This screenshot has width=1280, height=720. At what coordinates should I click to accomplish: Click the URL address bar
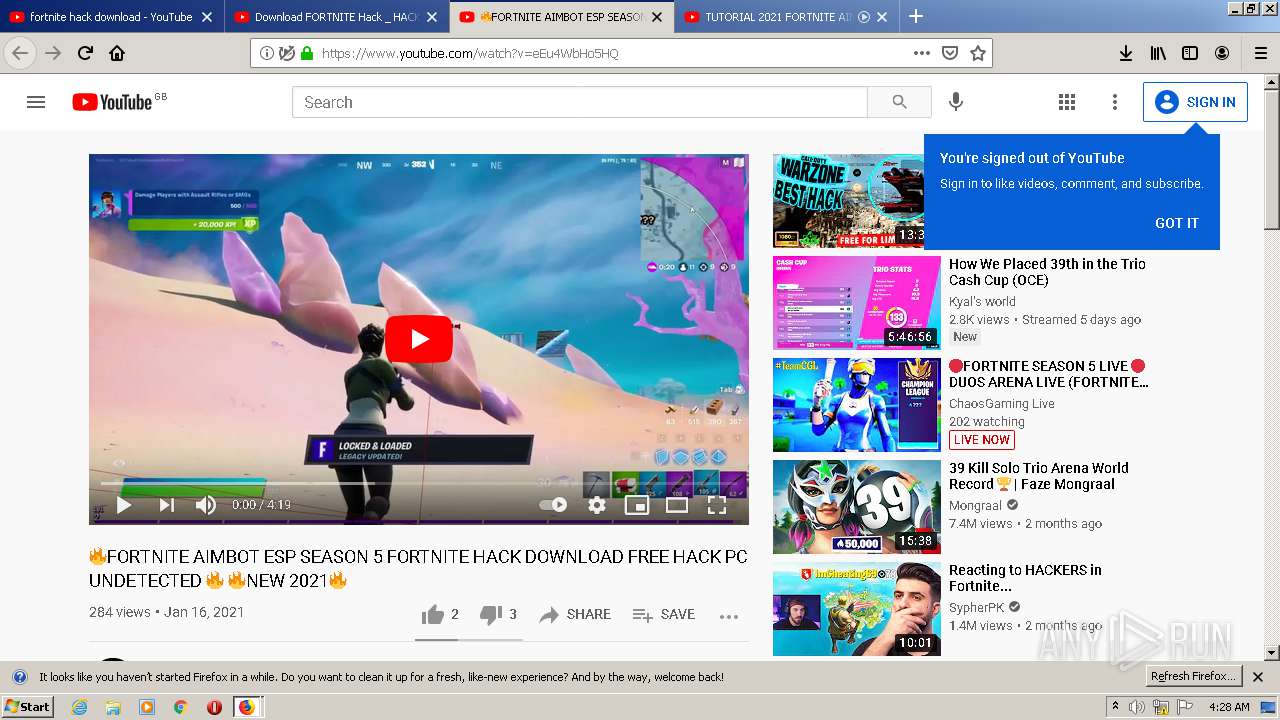point(610,53)
